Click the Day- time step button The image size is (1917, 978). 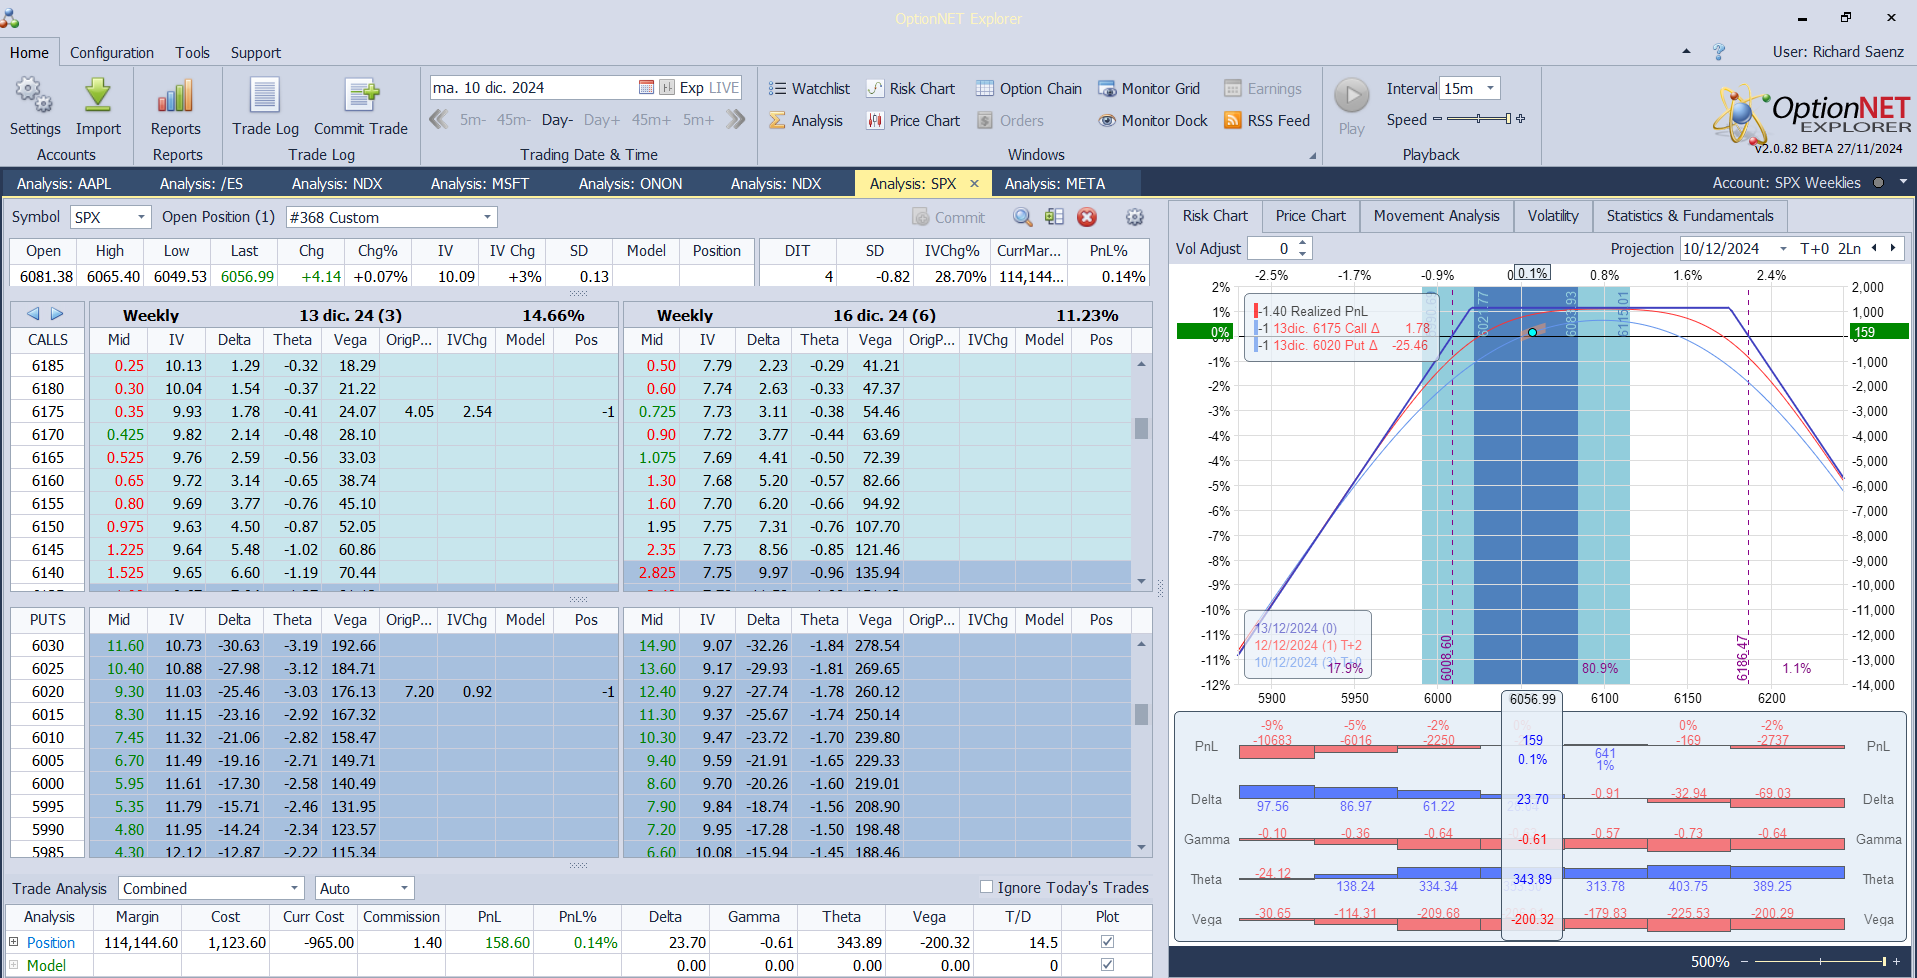coord(557,120)
